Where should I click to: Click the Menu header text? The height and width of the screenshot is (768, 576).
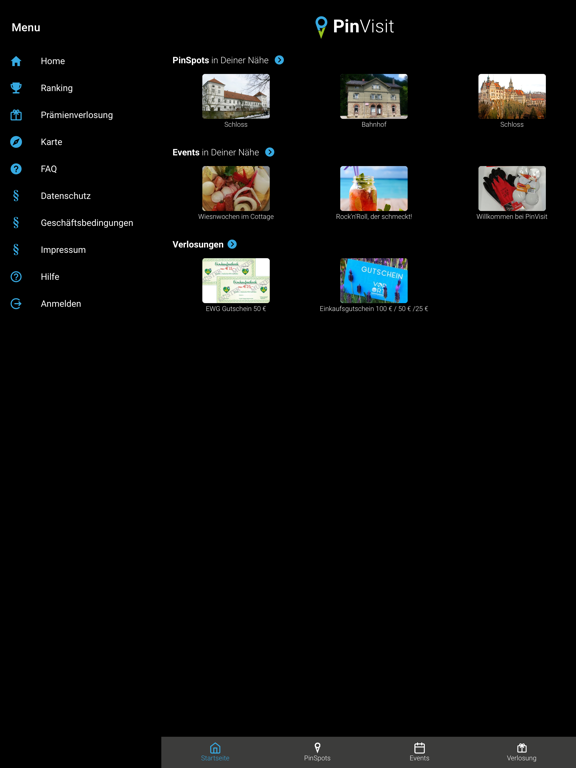[26, 27]
